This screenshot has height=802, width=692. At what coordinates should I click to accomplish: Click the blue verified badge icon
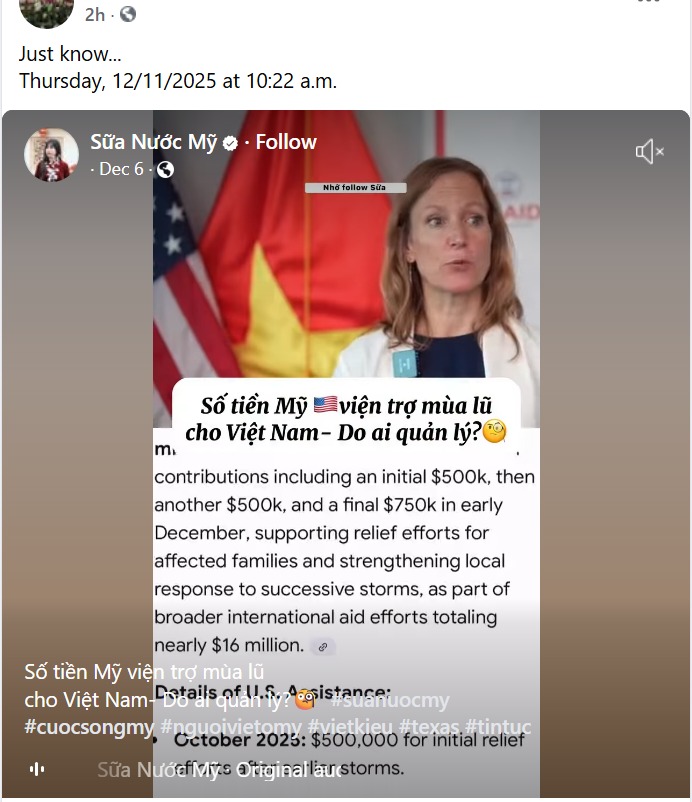[231, 143]
